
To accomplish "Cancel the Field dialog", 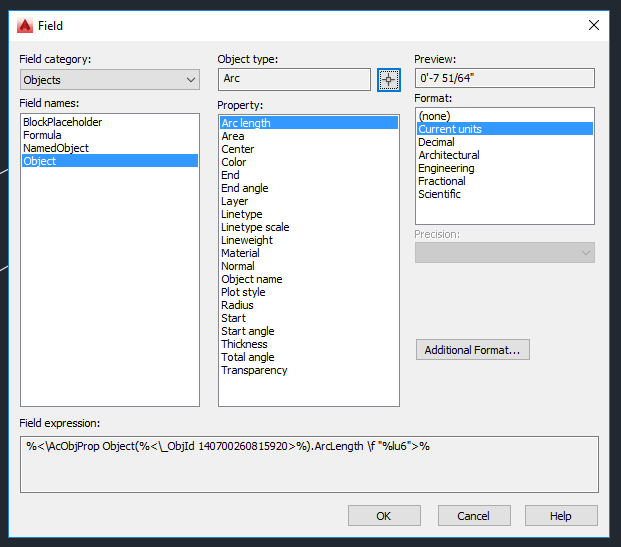I will [x=473, y=516].
